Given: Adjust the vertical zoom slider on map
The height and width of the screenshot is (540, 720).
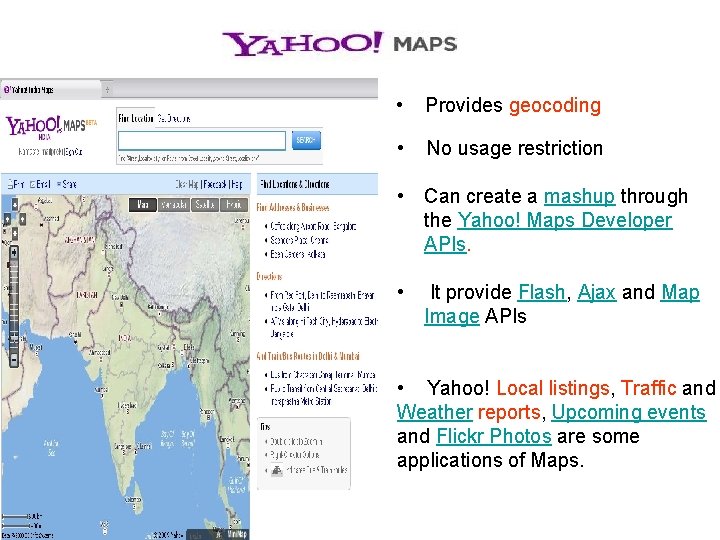Looking at the screenshot, I should pos(14,305).
